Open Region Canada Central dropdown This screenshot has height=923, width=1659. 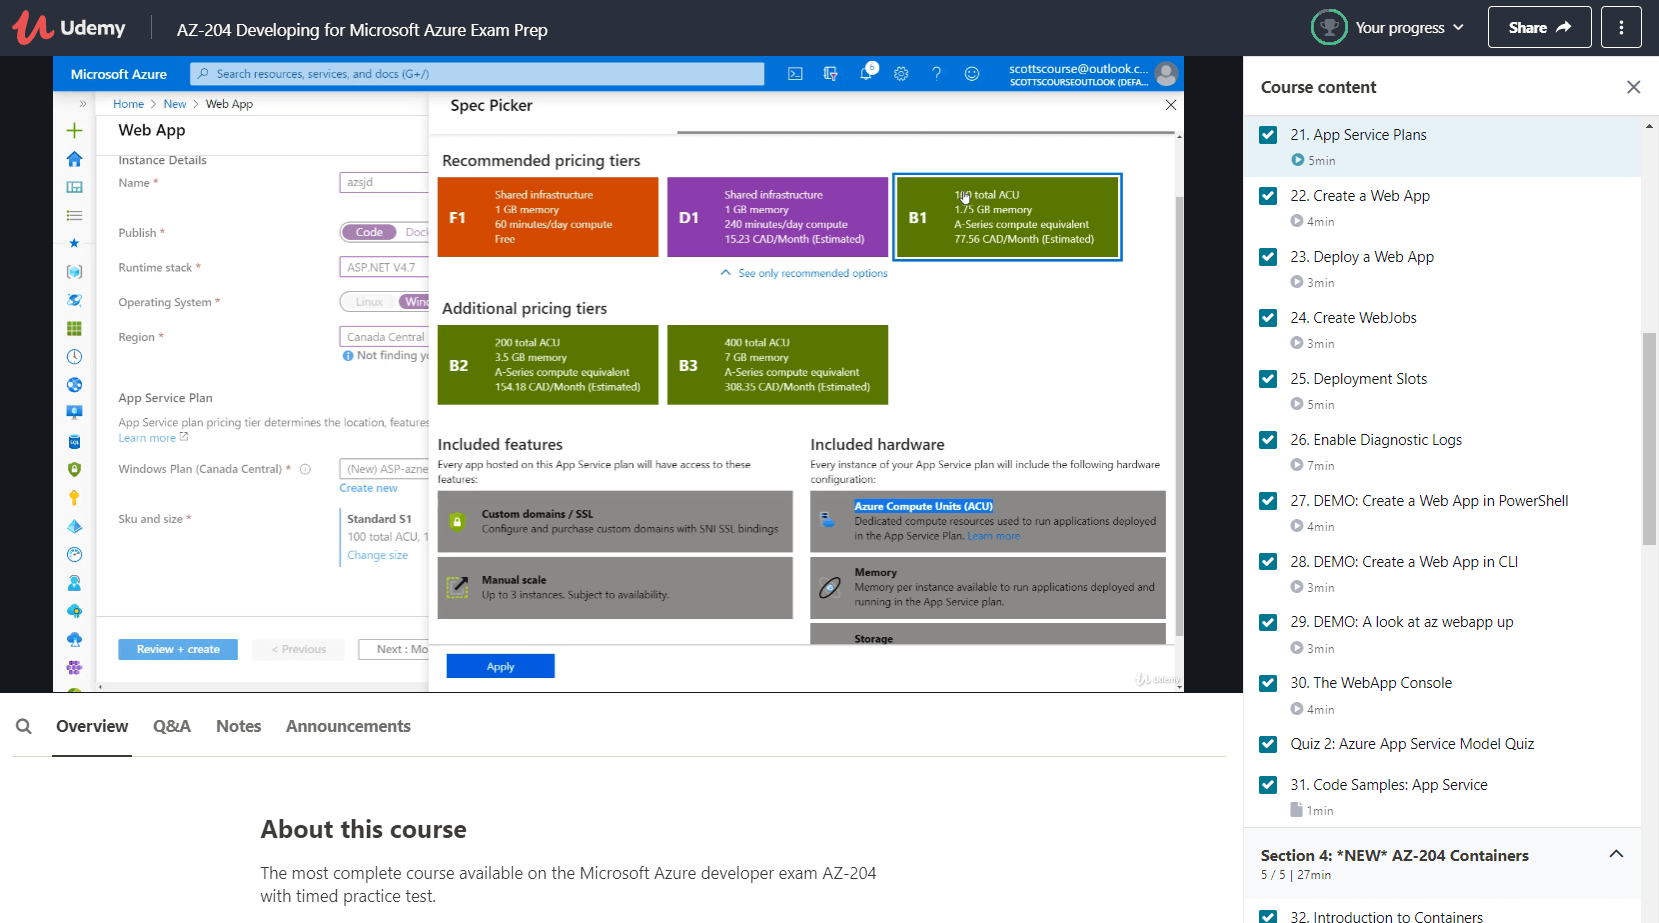[384, 337]
